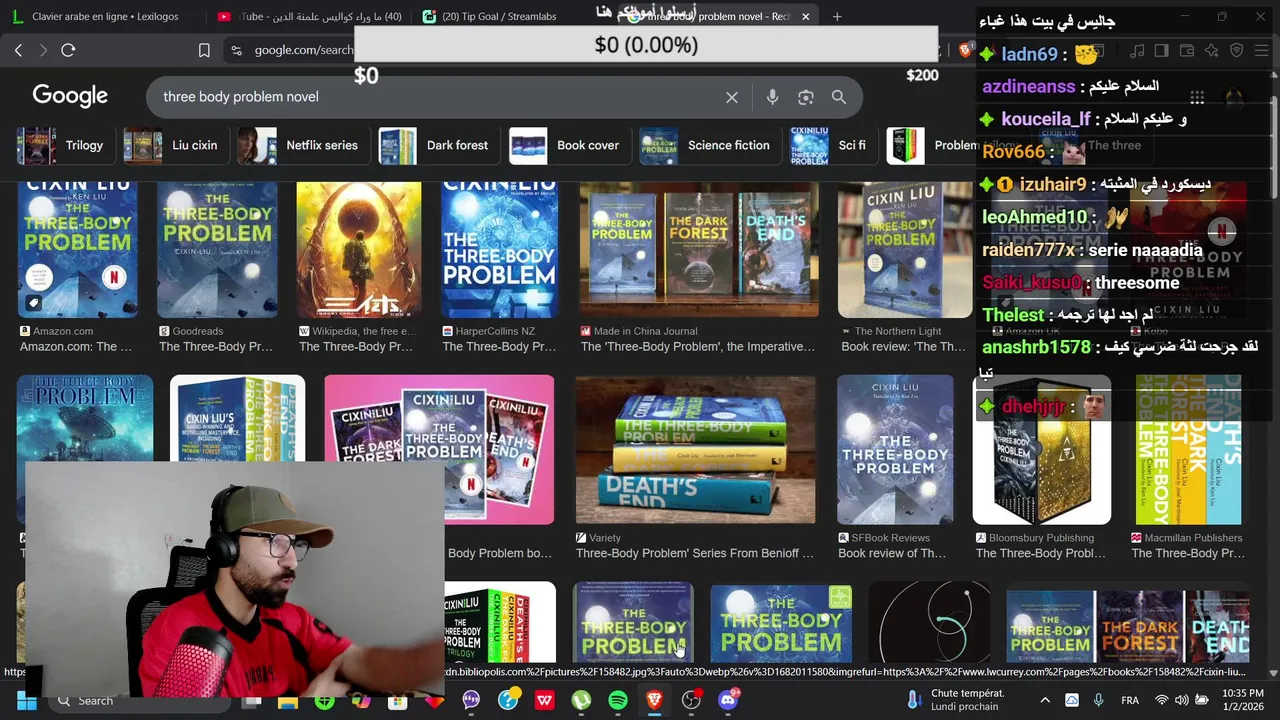The width and height of the screenshot is (1280, 720).
Task: Open the Goodreads book cover image
Action: point(217,249)
